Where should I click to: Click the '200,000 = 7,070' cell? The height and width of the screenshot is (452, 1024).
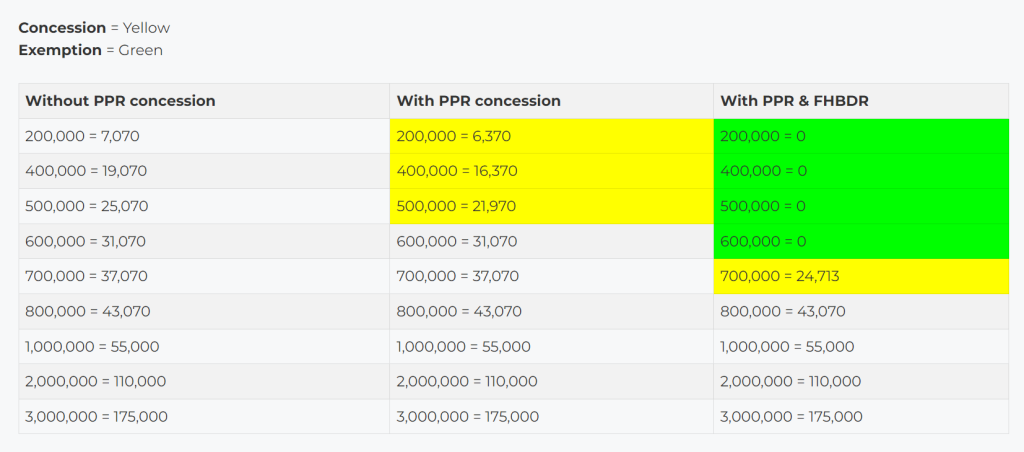point(83,136)
